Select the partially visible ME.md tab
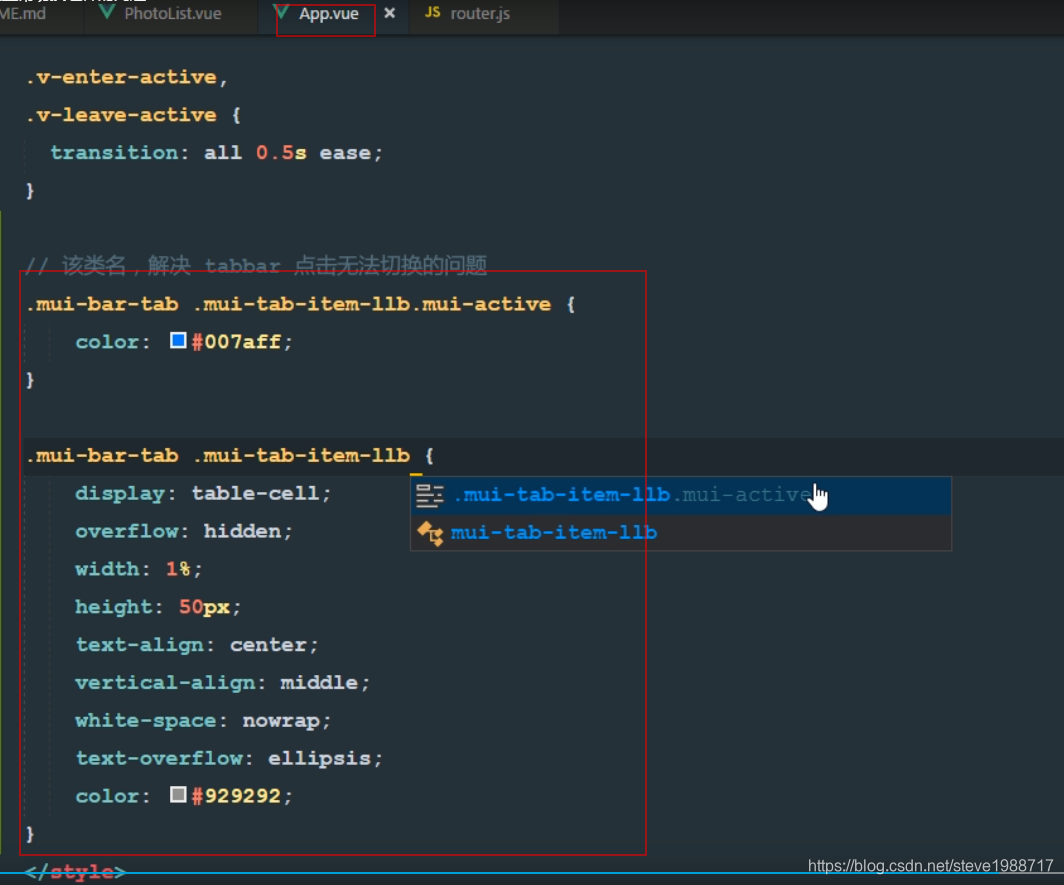 [24, 14]
